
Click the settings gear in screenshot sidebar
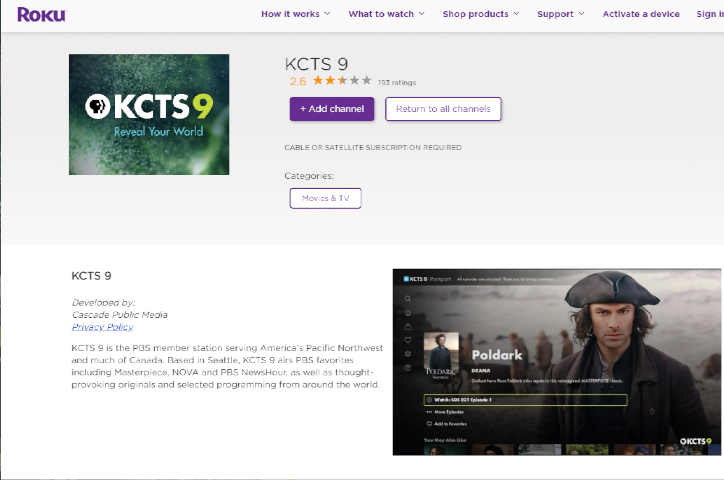pos(408,354)
